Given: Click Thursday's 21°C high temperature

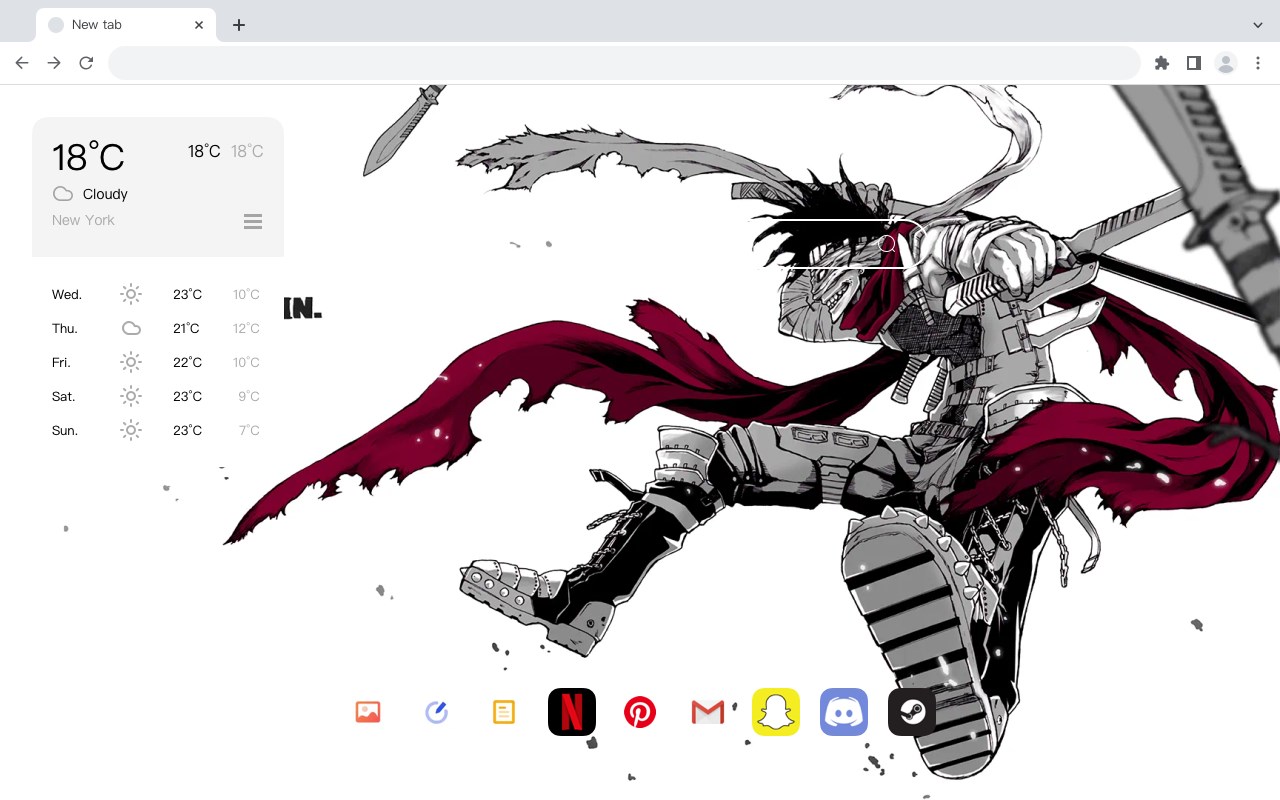Looking at the screenshot, I should pyautogui.click(x=187, y=328).
